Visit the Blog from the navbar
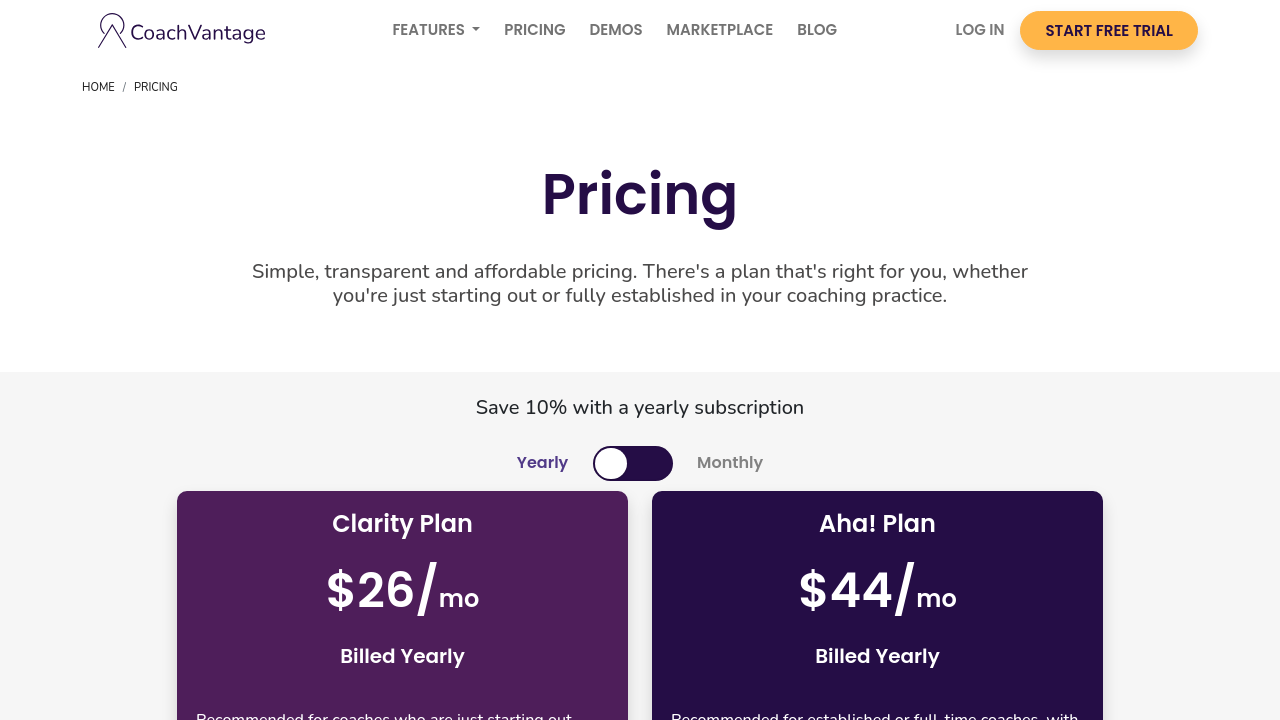Viewport: 1280px width, 720px height. tap(817, 30)
